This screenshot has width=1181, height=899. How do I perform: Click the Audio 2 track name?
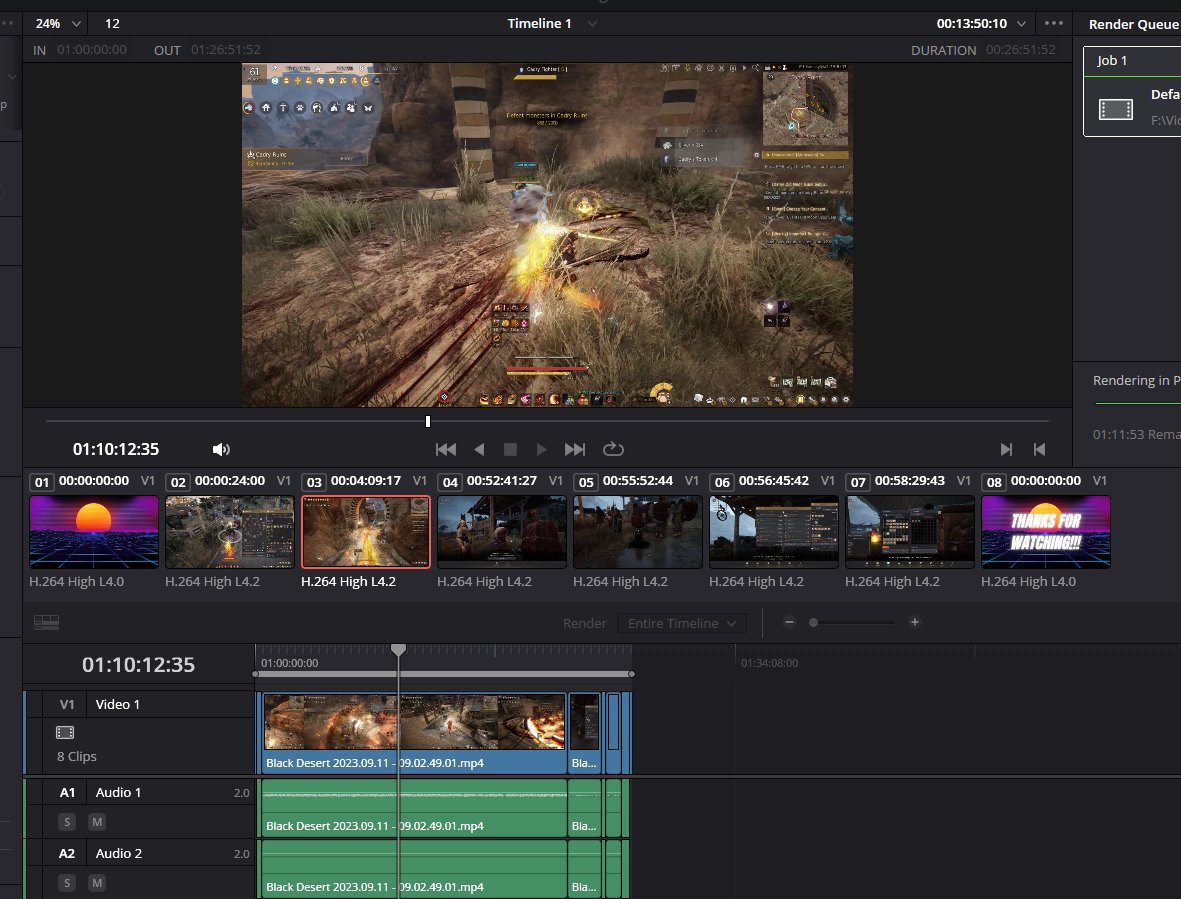click(118, 854)
